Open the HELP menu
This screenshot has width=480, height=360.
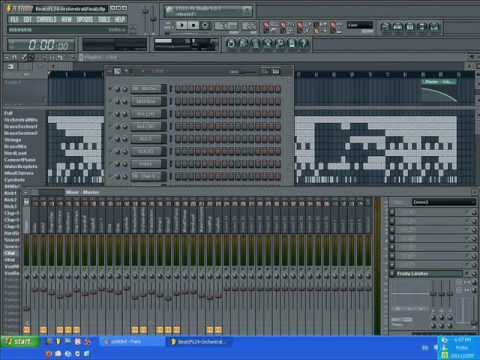pos(120,20)
